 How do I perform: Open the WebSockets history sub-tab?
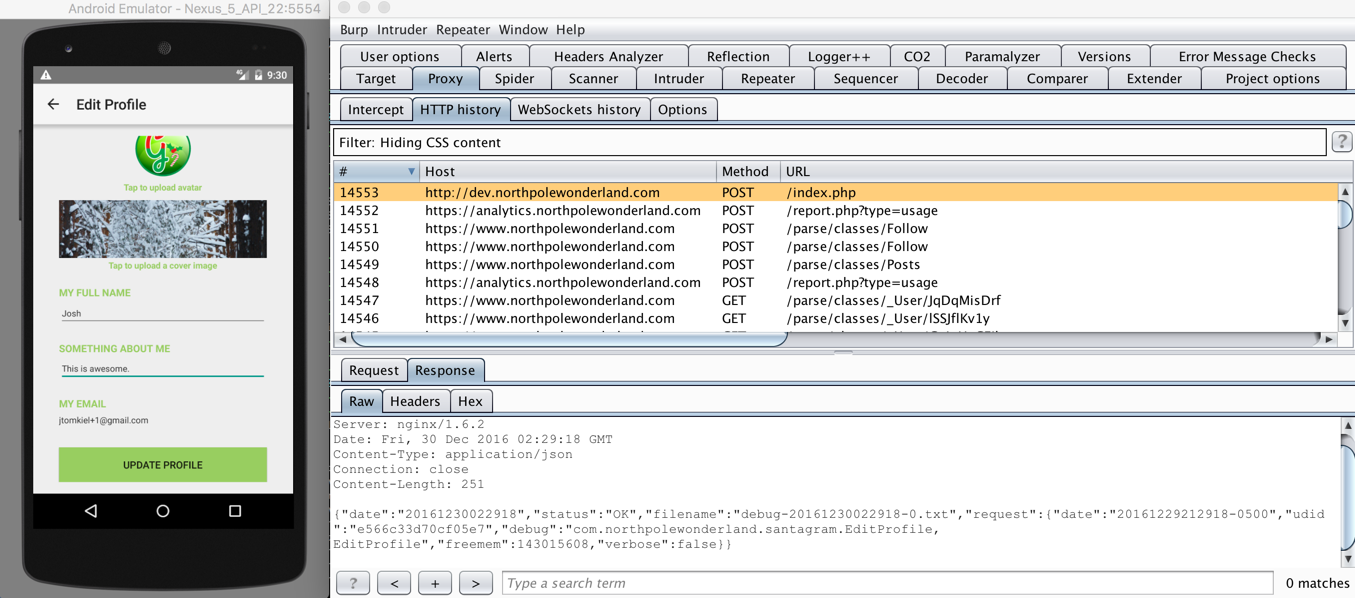coord(580,110)
